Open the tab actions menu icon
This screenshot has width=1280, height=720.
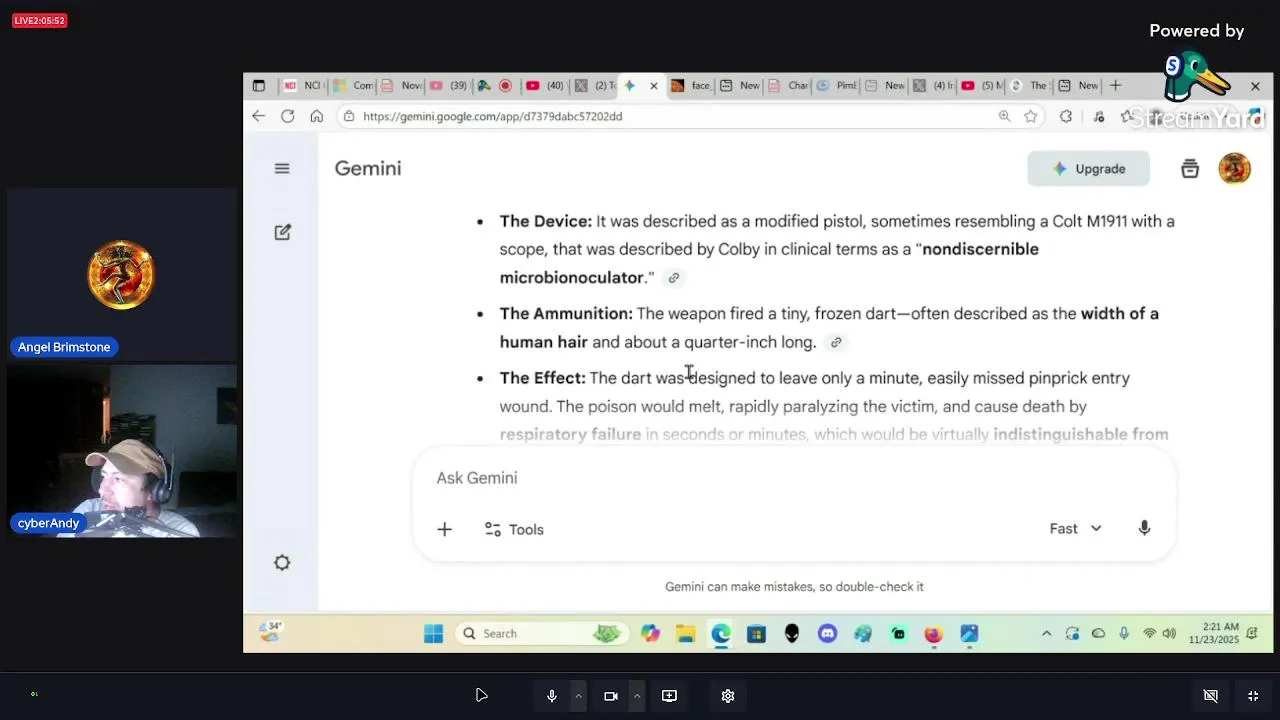259,86
